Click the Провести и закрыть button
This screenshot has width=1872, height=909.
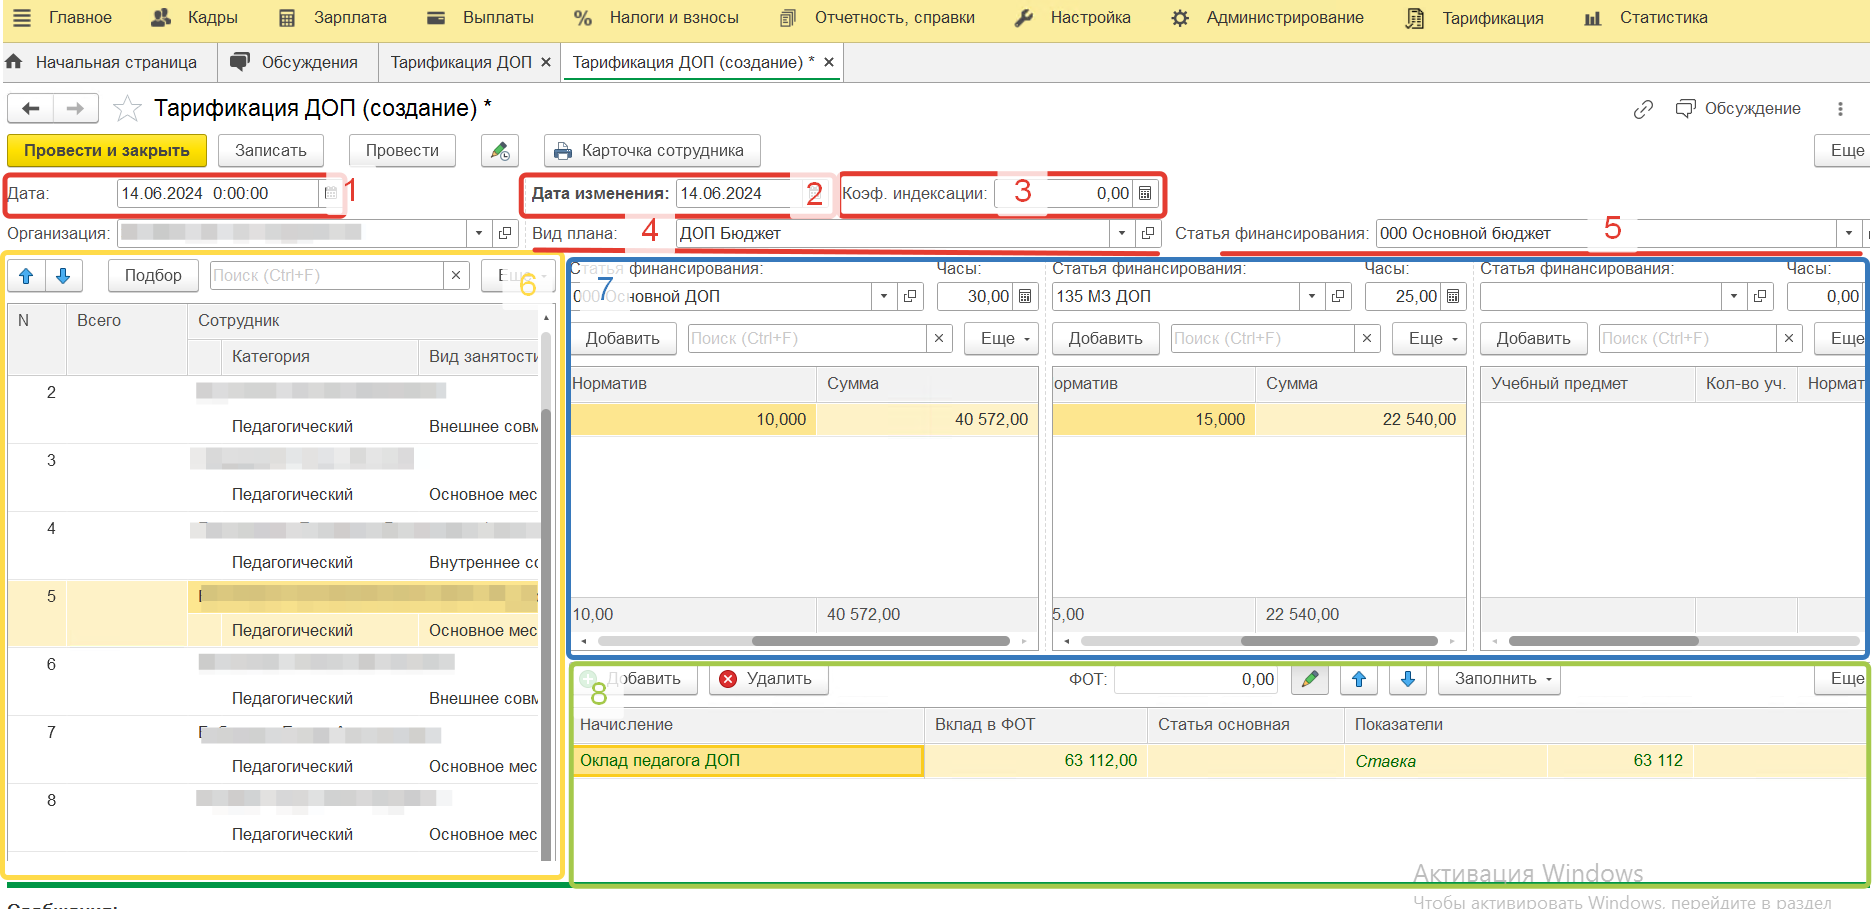(107, 150)
